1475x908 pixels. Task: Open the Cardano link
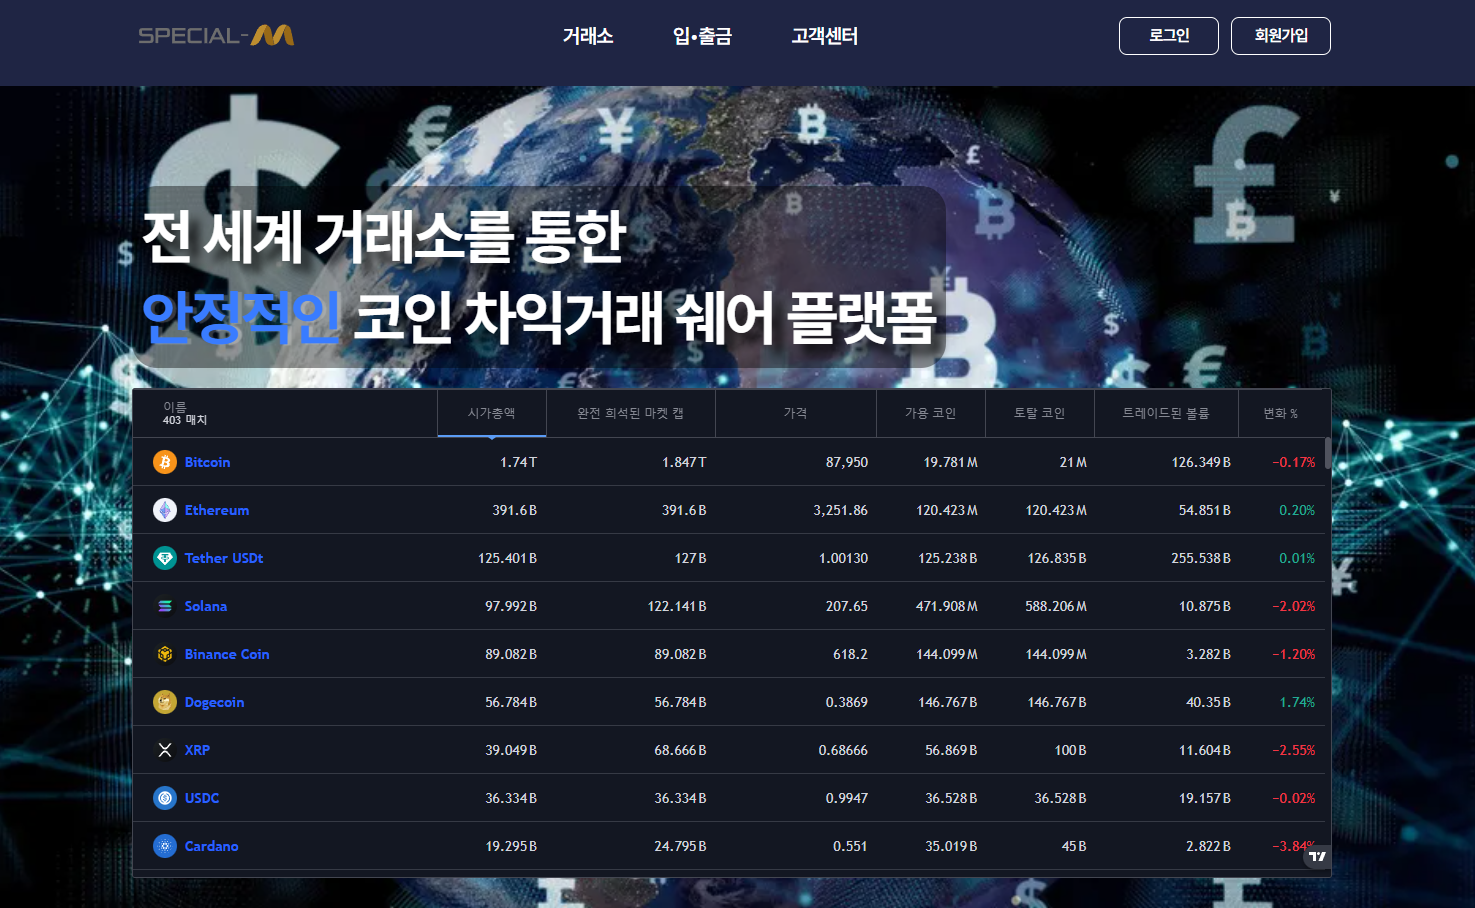212,846
